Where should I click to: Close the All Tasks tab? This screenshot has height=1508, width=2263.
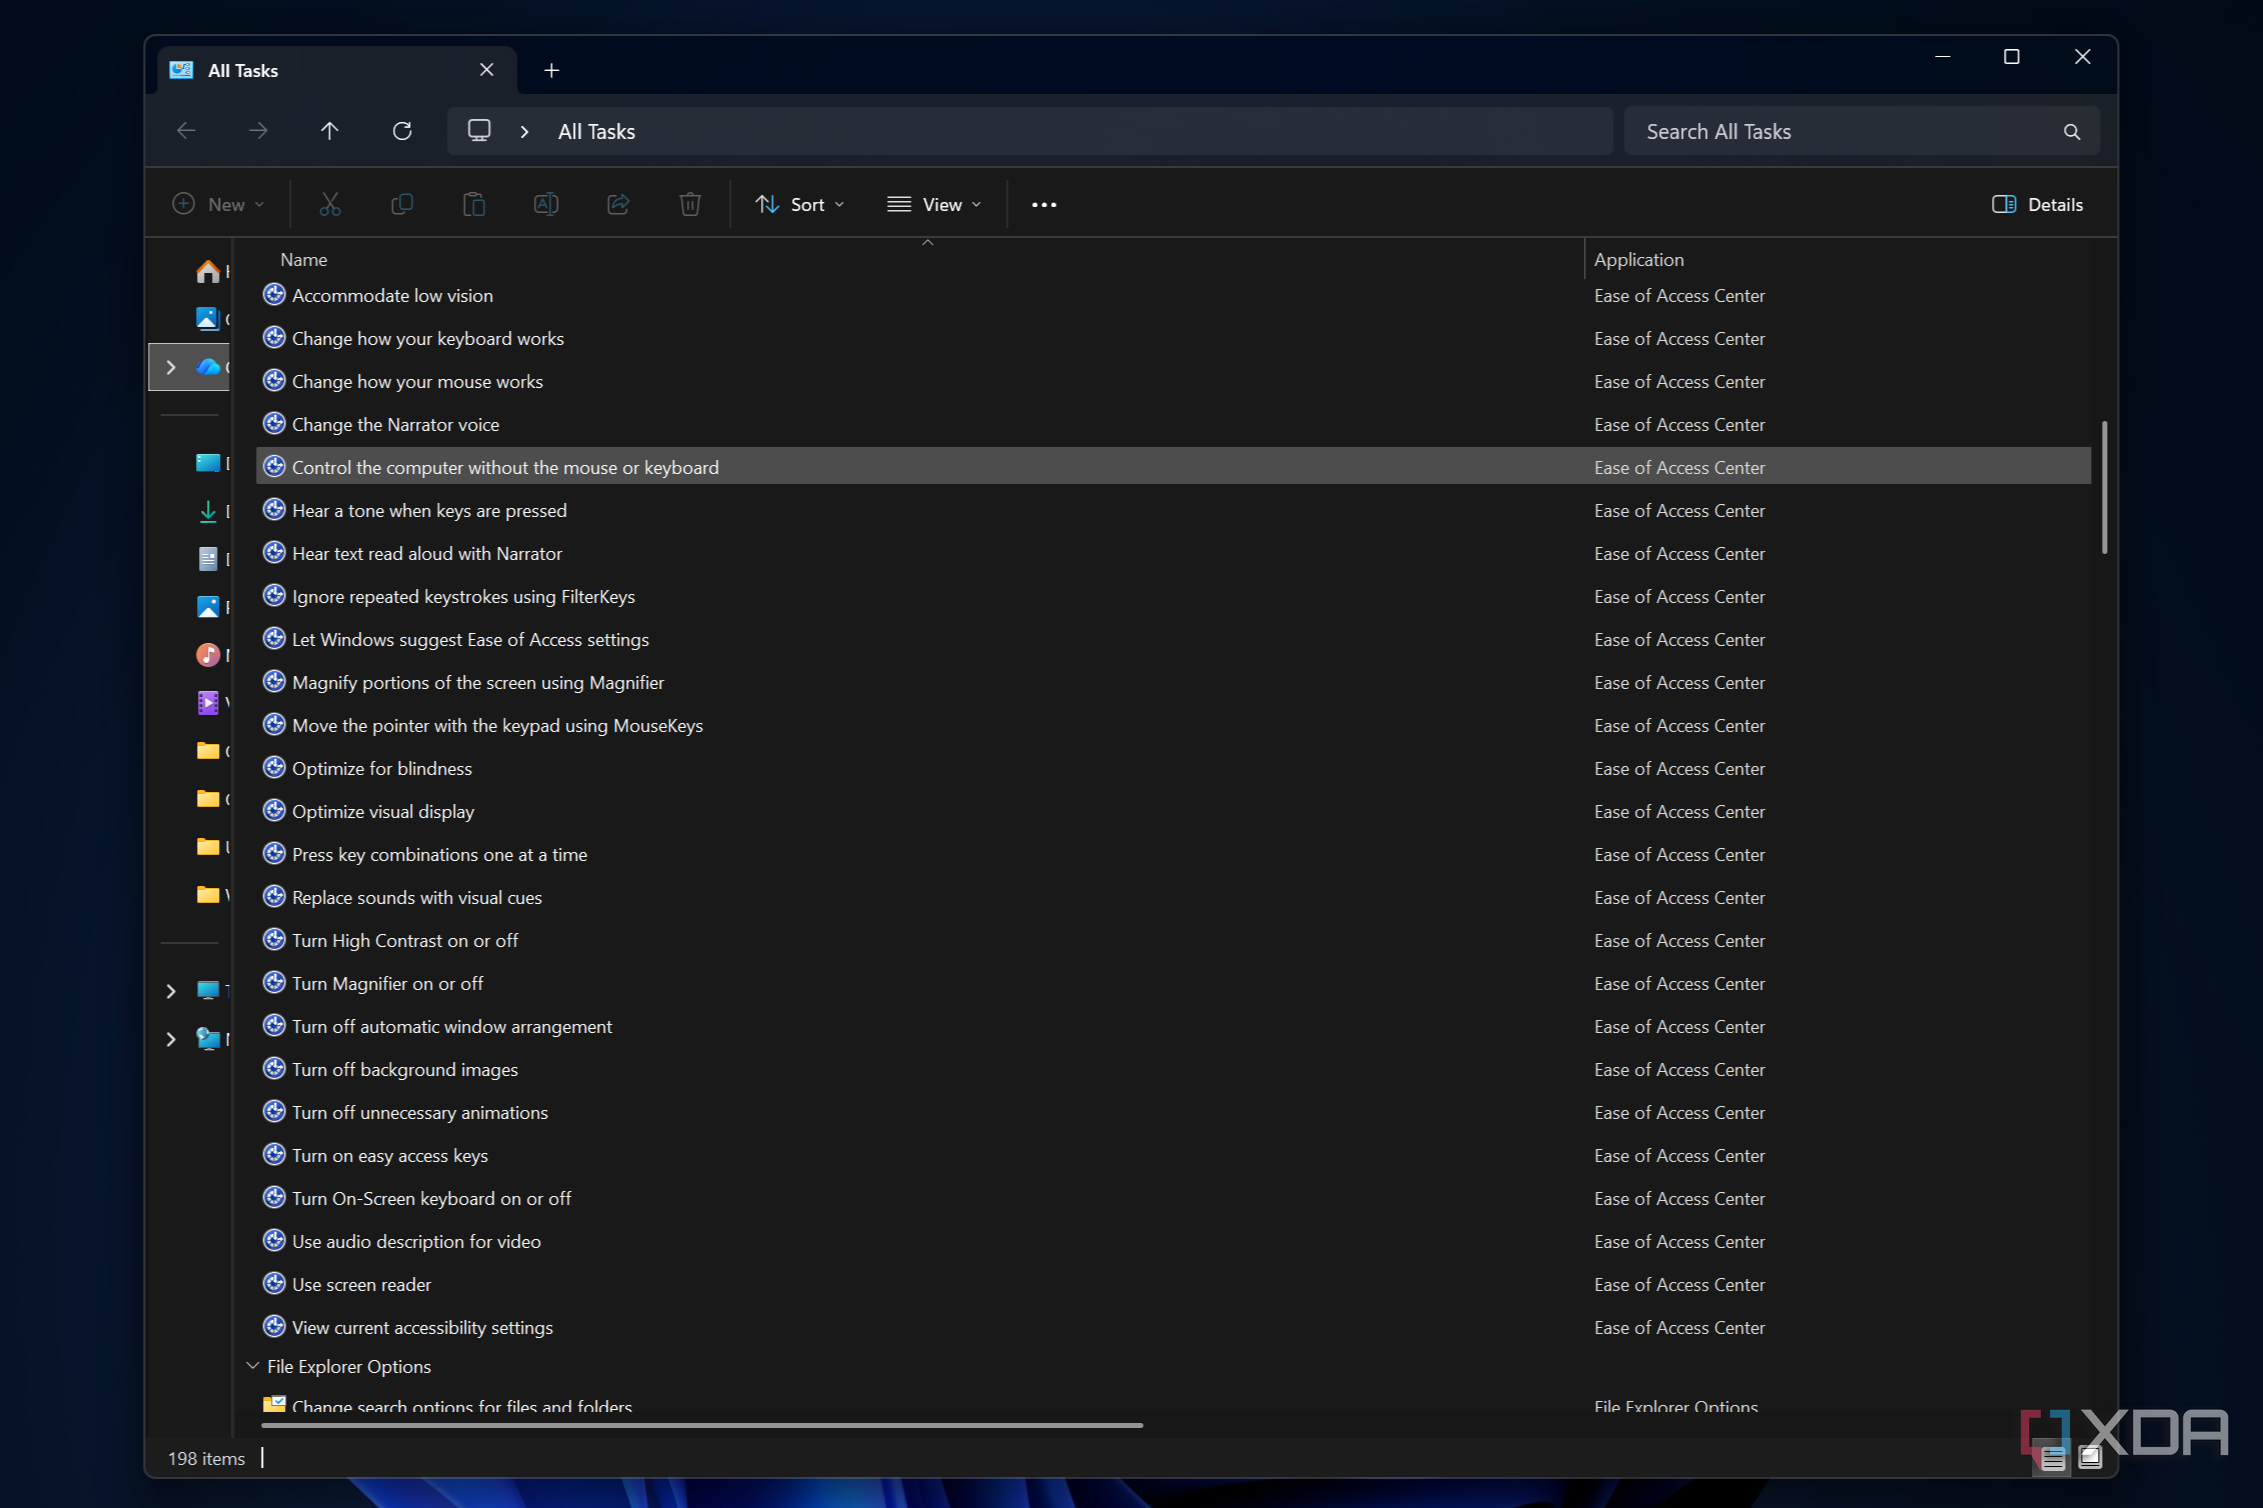487,69
